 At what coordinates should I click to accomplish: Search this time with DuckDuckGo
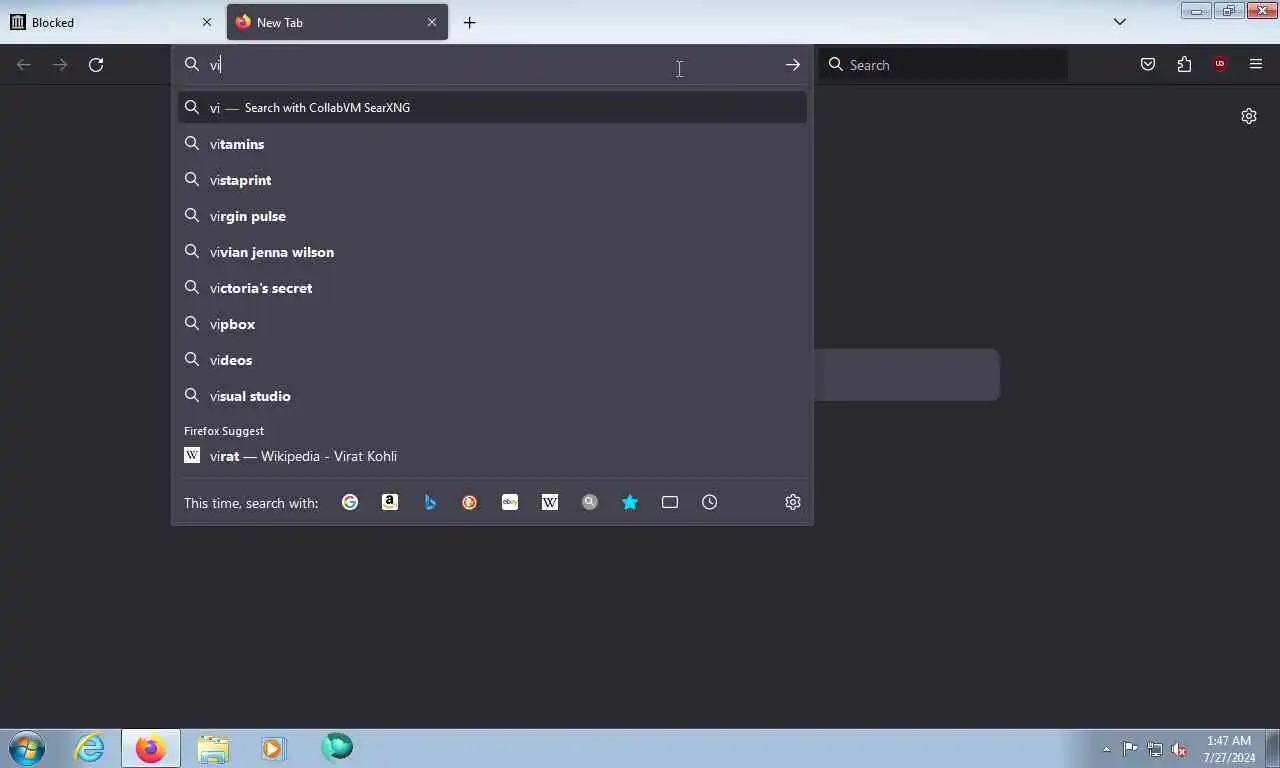tap(470, 502)
